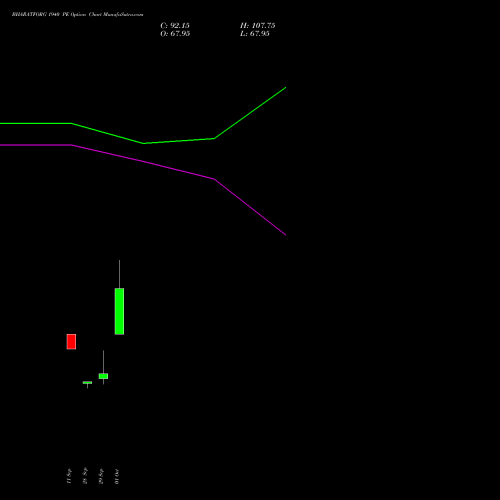Screen dimensions: 500x500
Task: Click the low value 'L: 67.95'
Action: point(255,34)
